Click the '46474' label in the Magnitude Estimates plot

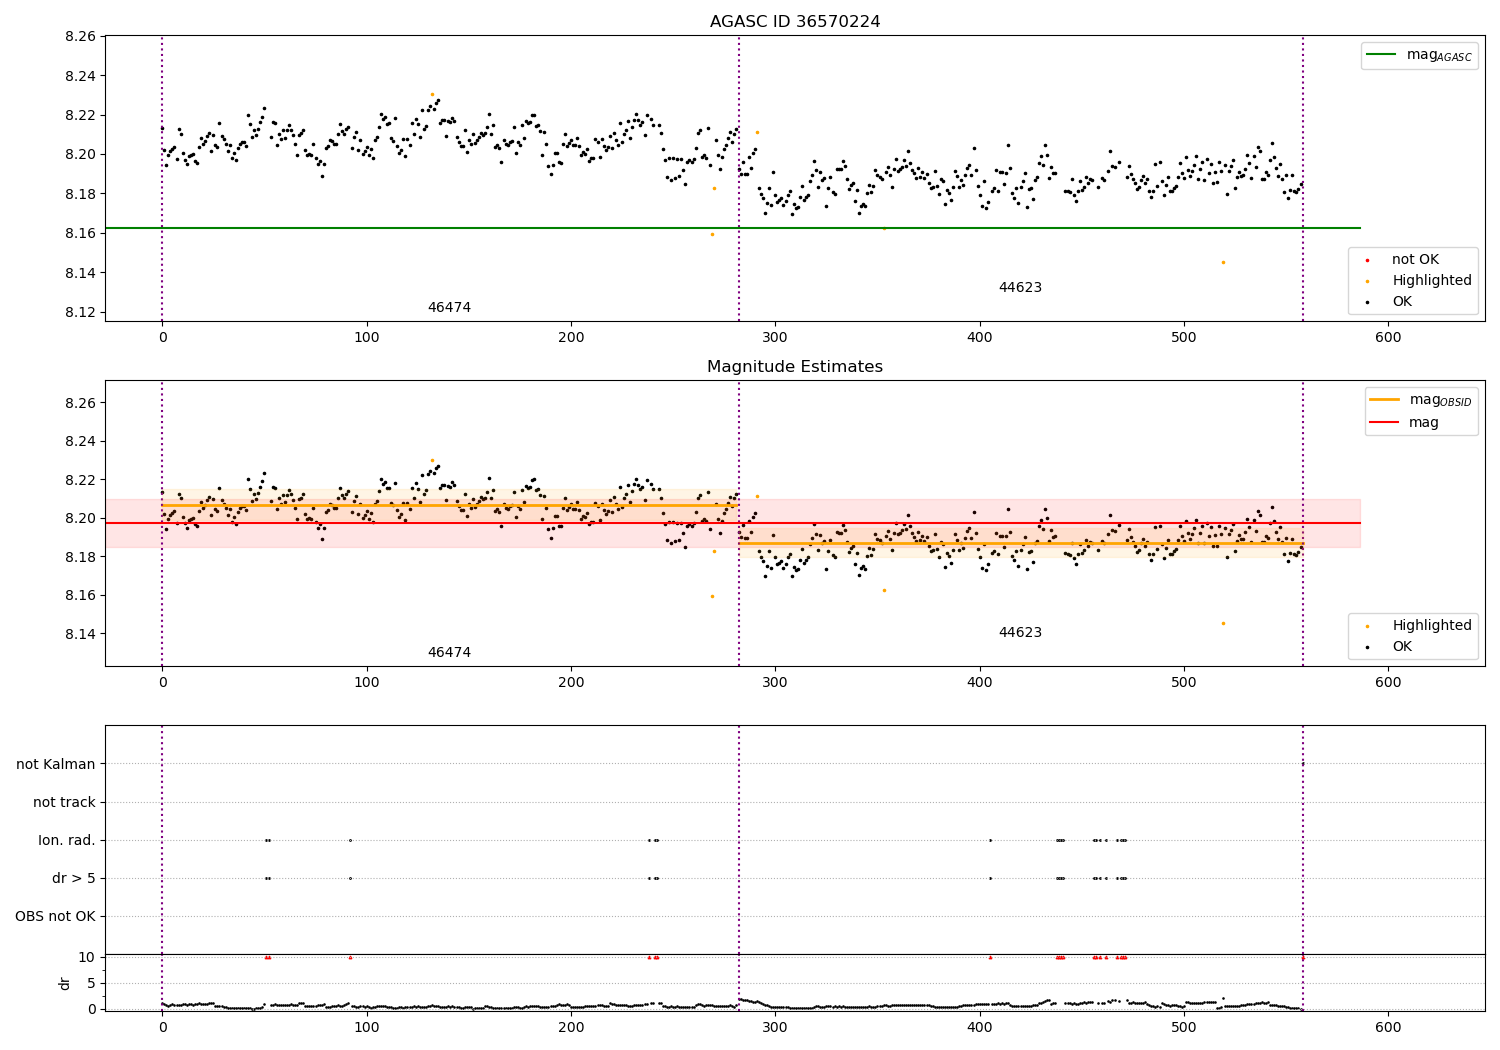tap(449, 652)
